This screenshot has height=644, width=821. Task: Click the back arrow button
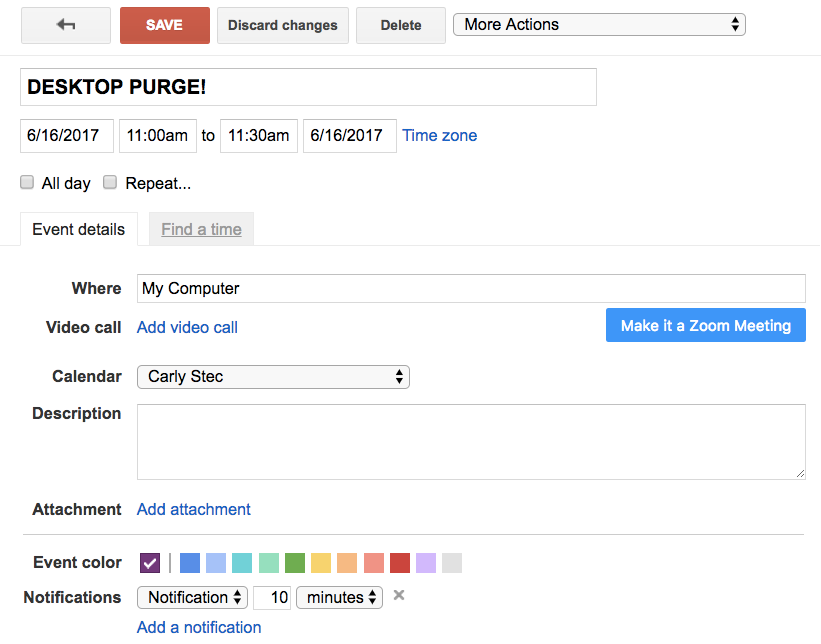(x=66, y=25)
